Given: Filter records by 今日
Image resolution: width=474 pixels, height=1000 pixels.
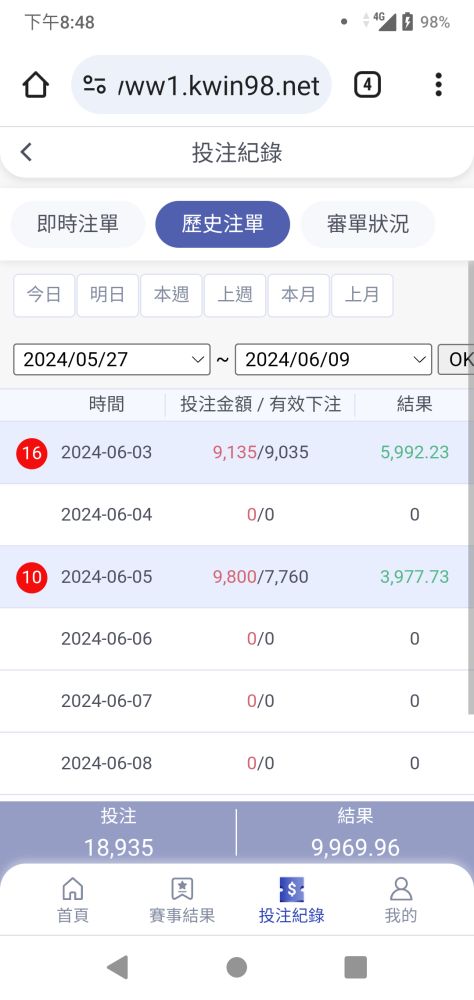Looking at the screenshot, I should (44, 295).
